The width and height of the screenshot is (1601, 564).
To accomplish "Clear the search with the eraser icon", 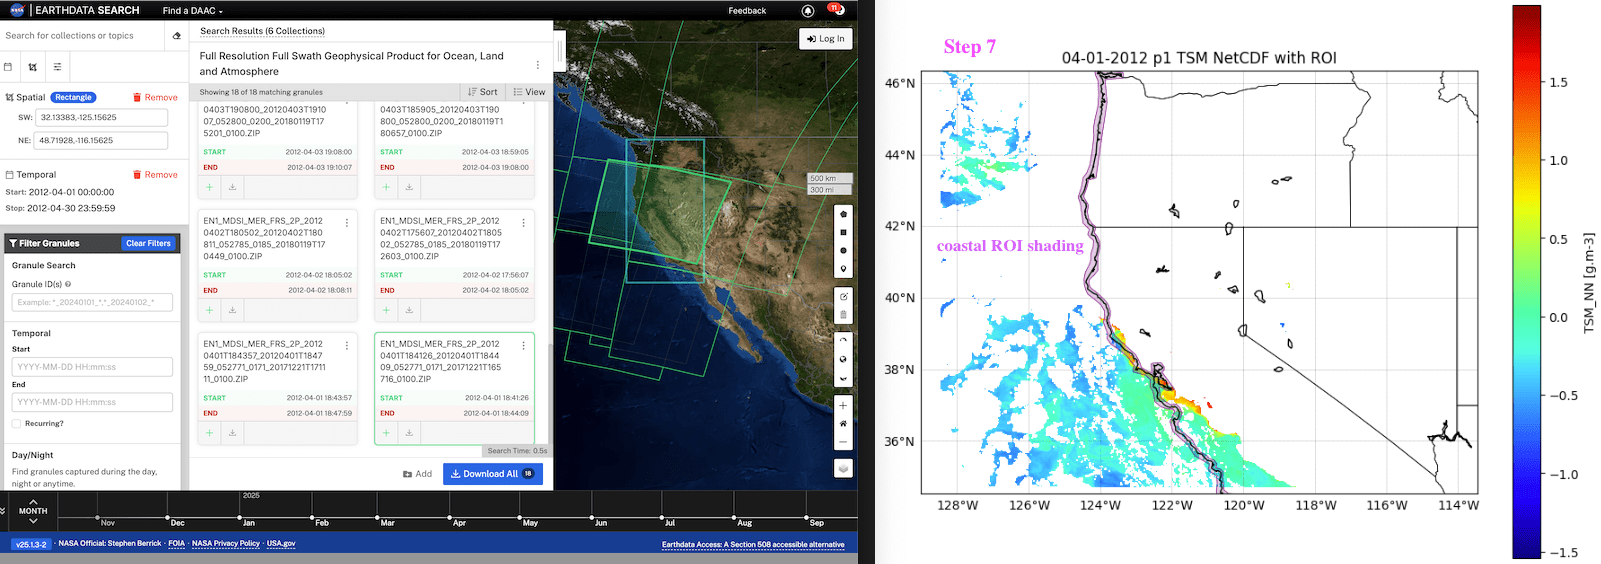I will 177,36.
